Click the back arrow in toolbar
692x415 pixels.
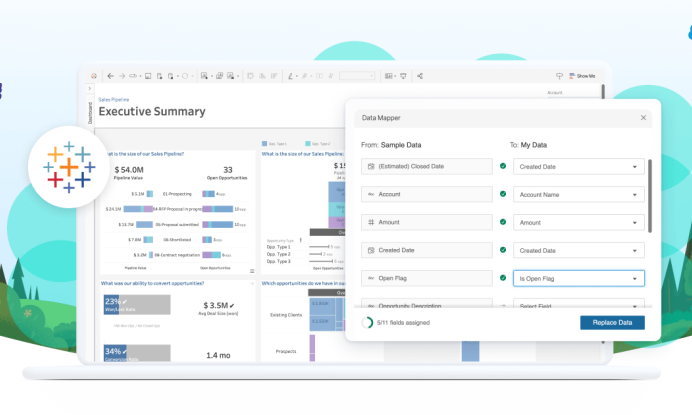110,76
